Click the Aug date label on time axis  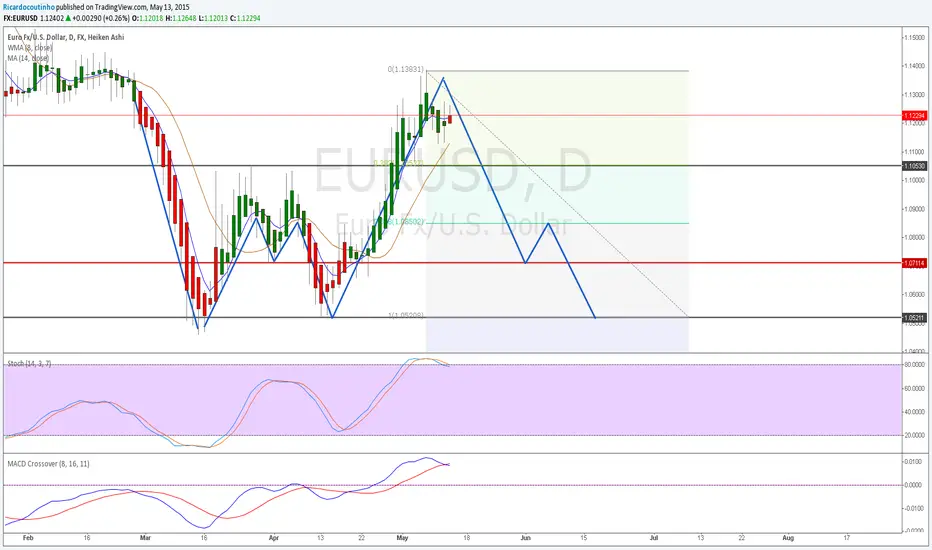tap(788, 538)
